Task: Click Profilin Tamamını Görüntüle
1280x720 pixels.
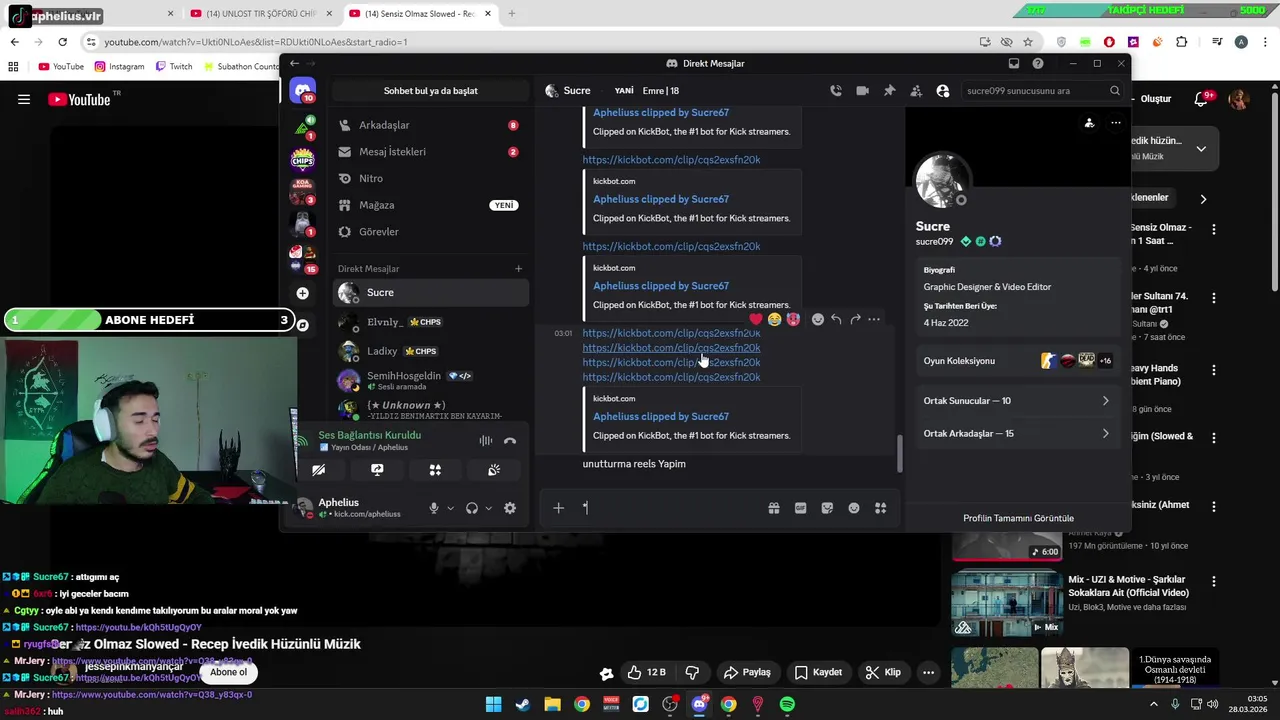Action: (x=1018, y=518)
